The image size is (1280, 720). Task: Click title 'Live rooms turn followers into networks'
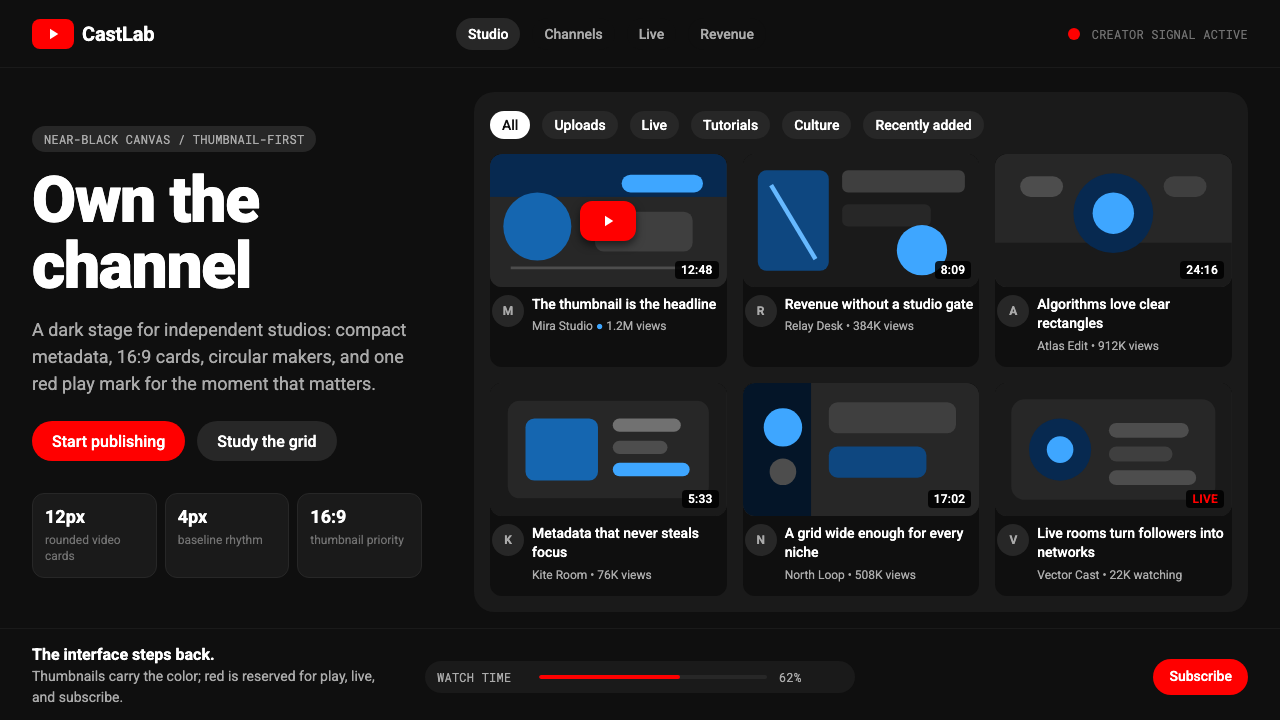[1130, 542]
